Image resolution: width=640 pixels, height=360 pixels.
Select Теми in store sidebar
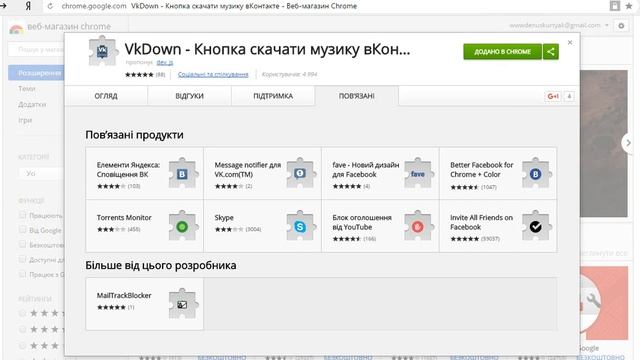(x=27, y=89)
